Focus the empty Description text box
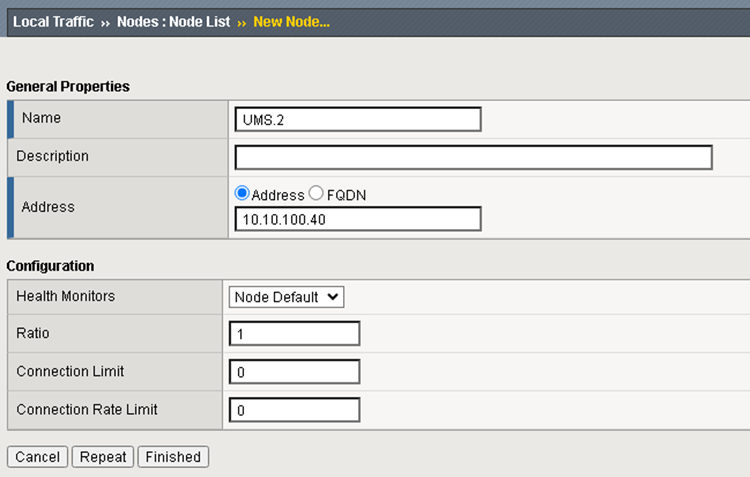Screen dimensions: 750x477 tap(473, 157)
